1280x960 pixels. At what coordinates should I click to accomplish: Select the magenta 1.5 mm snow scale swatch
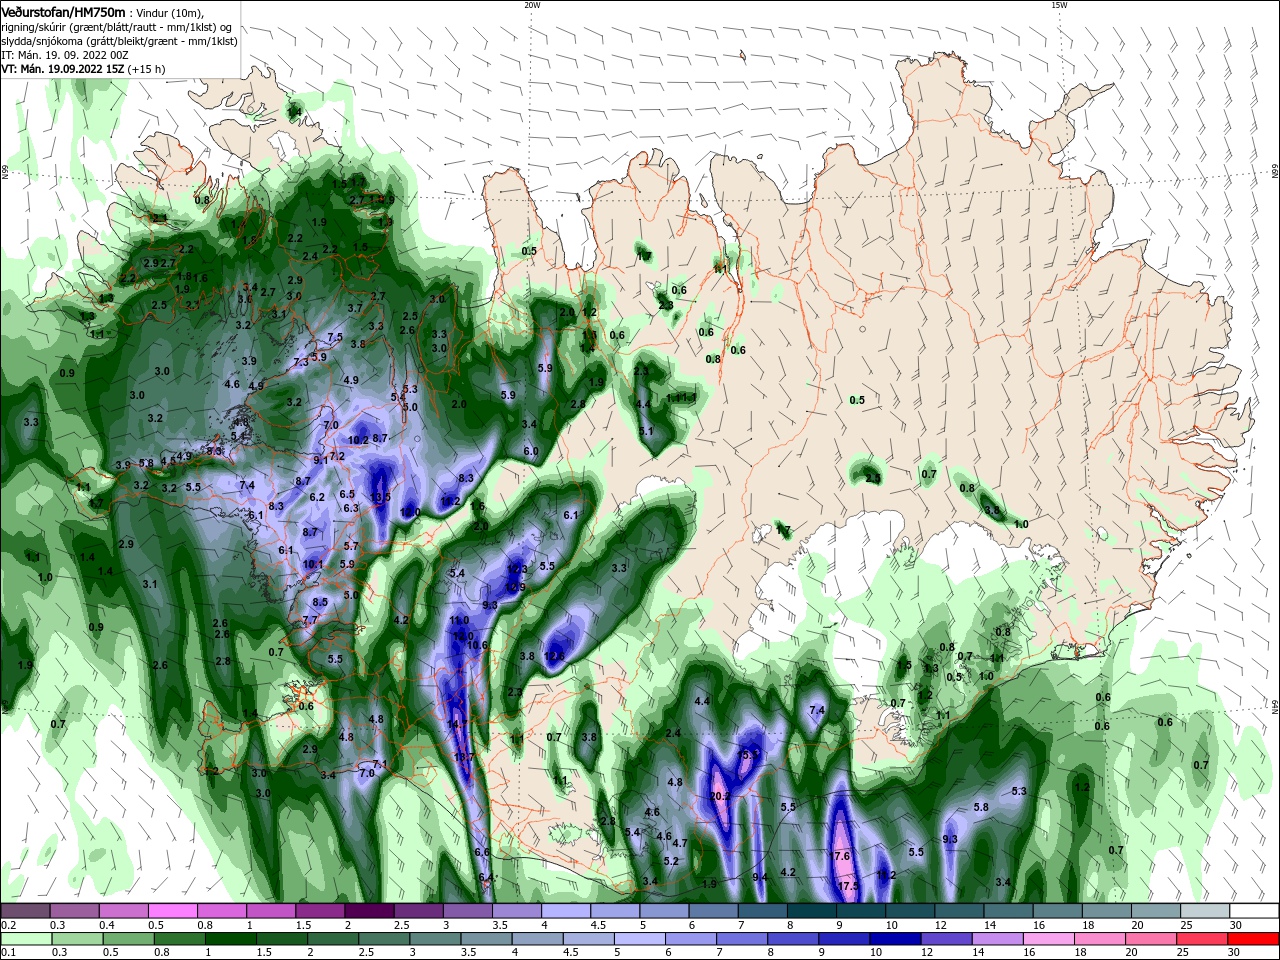coord(321,911)
